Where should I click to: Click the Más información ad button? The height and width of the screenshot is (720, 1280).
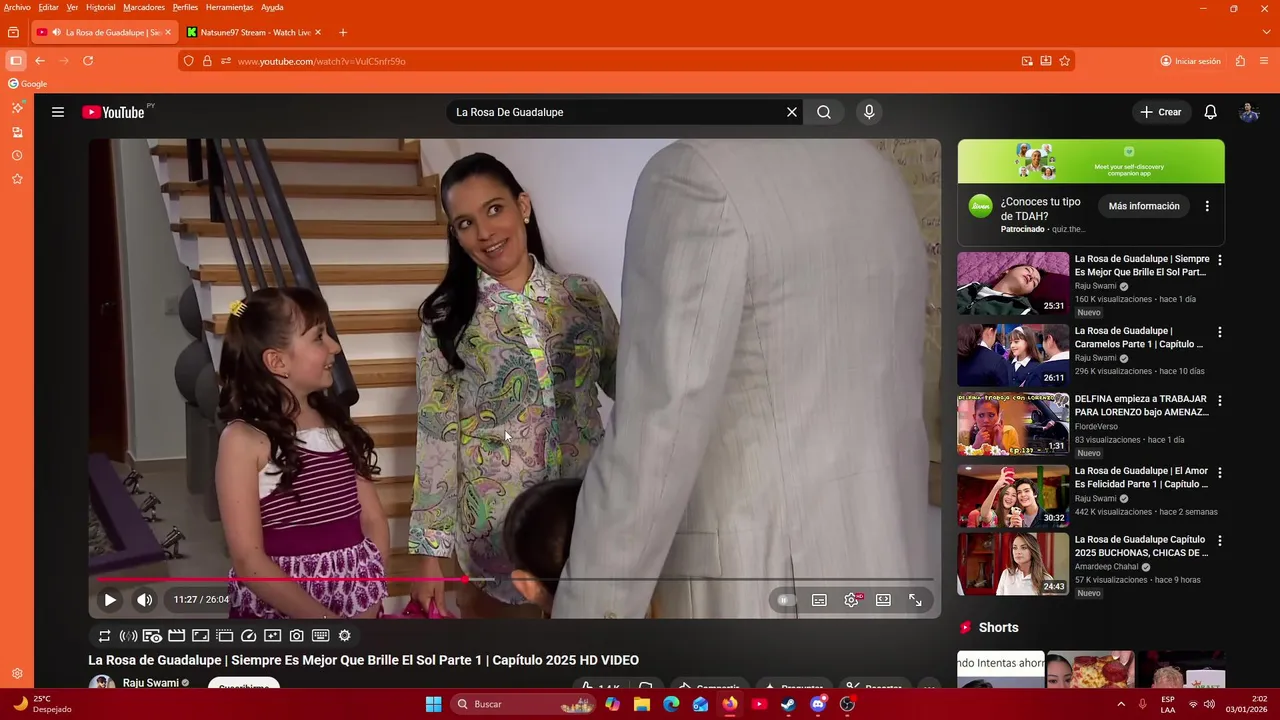tap(1144, 206)
